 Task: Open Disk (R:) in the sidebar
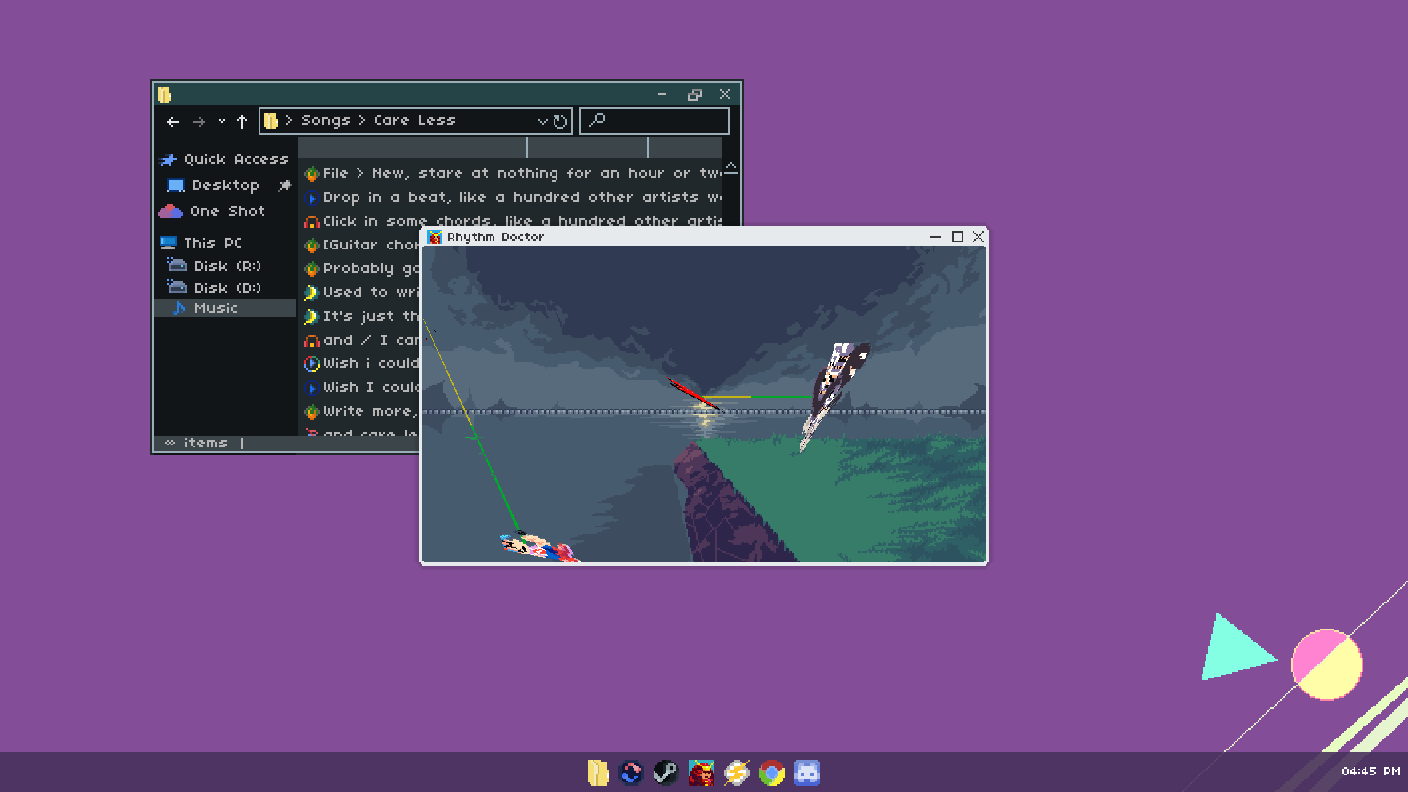[x=226, y=266]
